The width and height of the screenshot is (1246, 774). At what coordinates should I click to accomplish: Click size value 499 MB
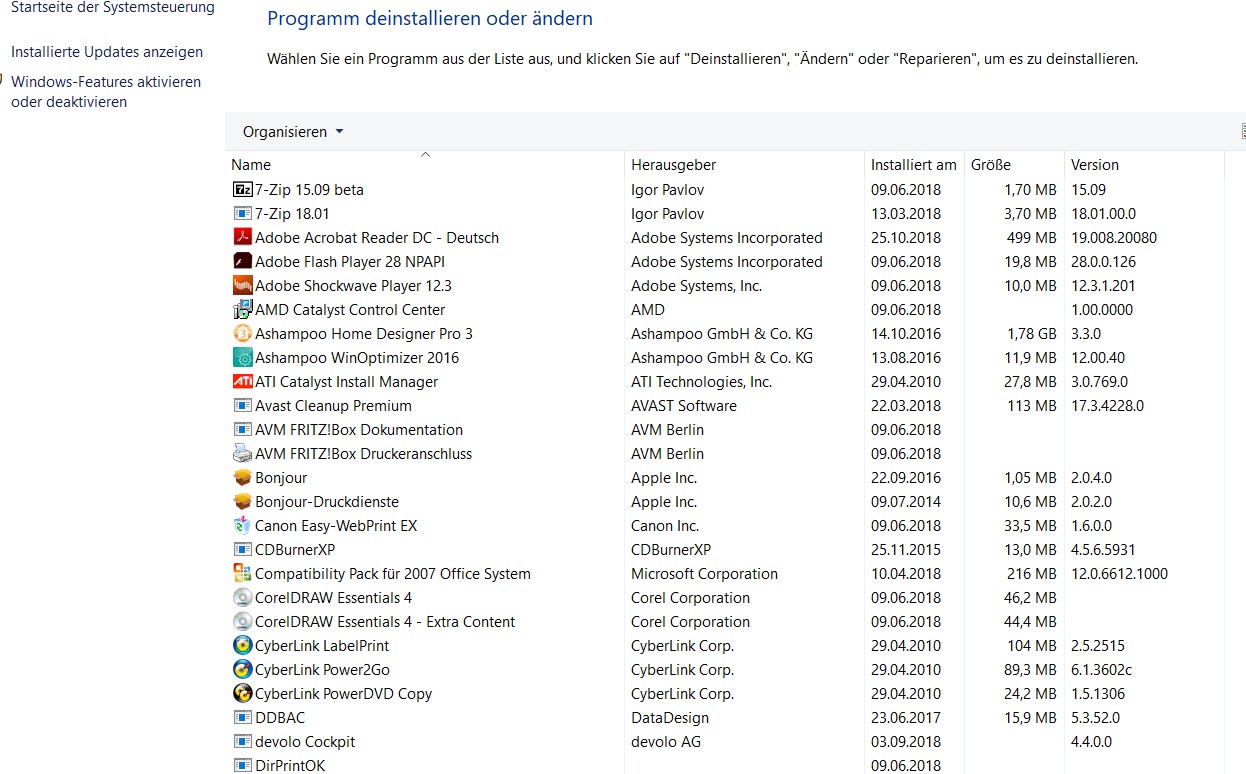(1032, 237)
